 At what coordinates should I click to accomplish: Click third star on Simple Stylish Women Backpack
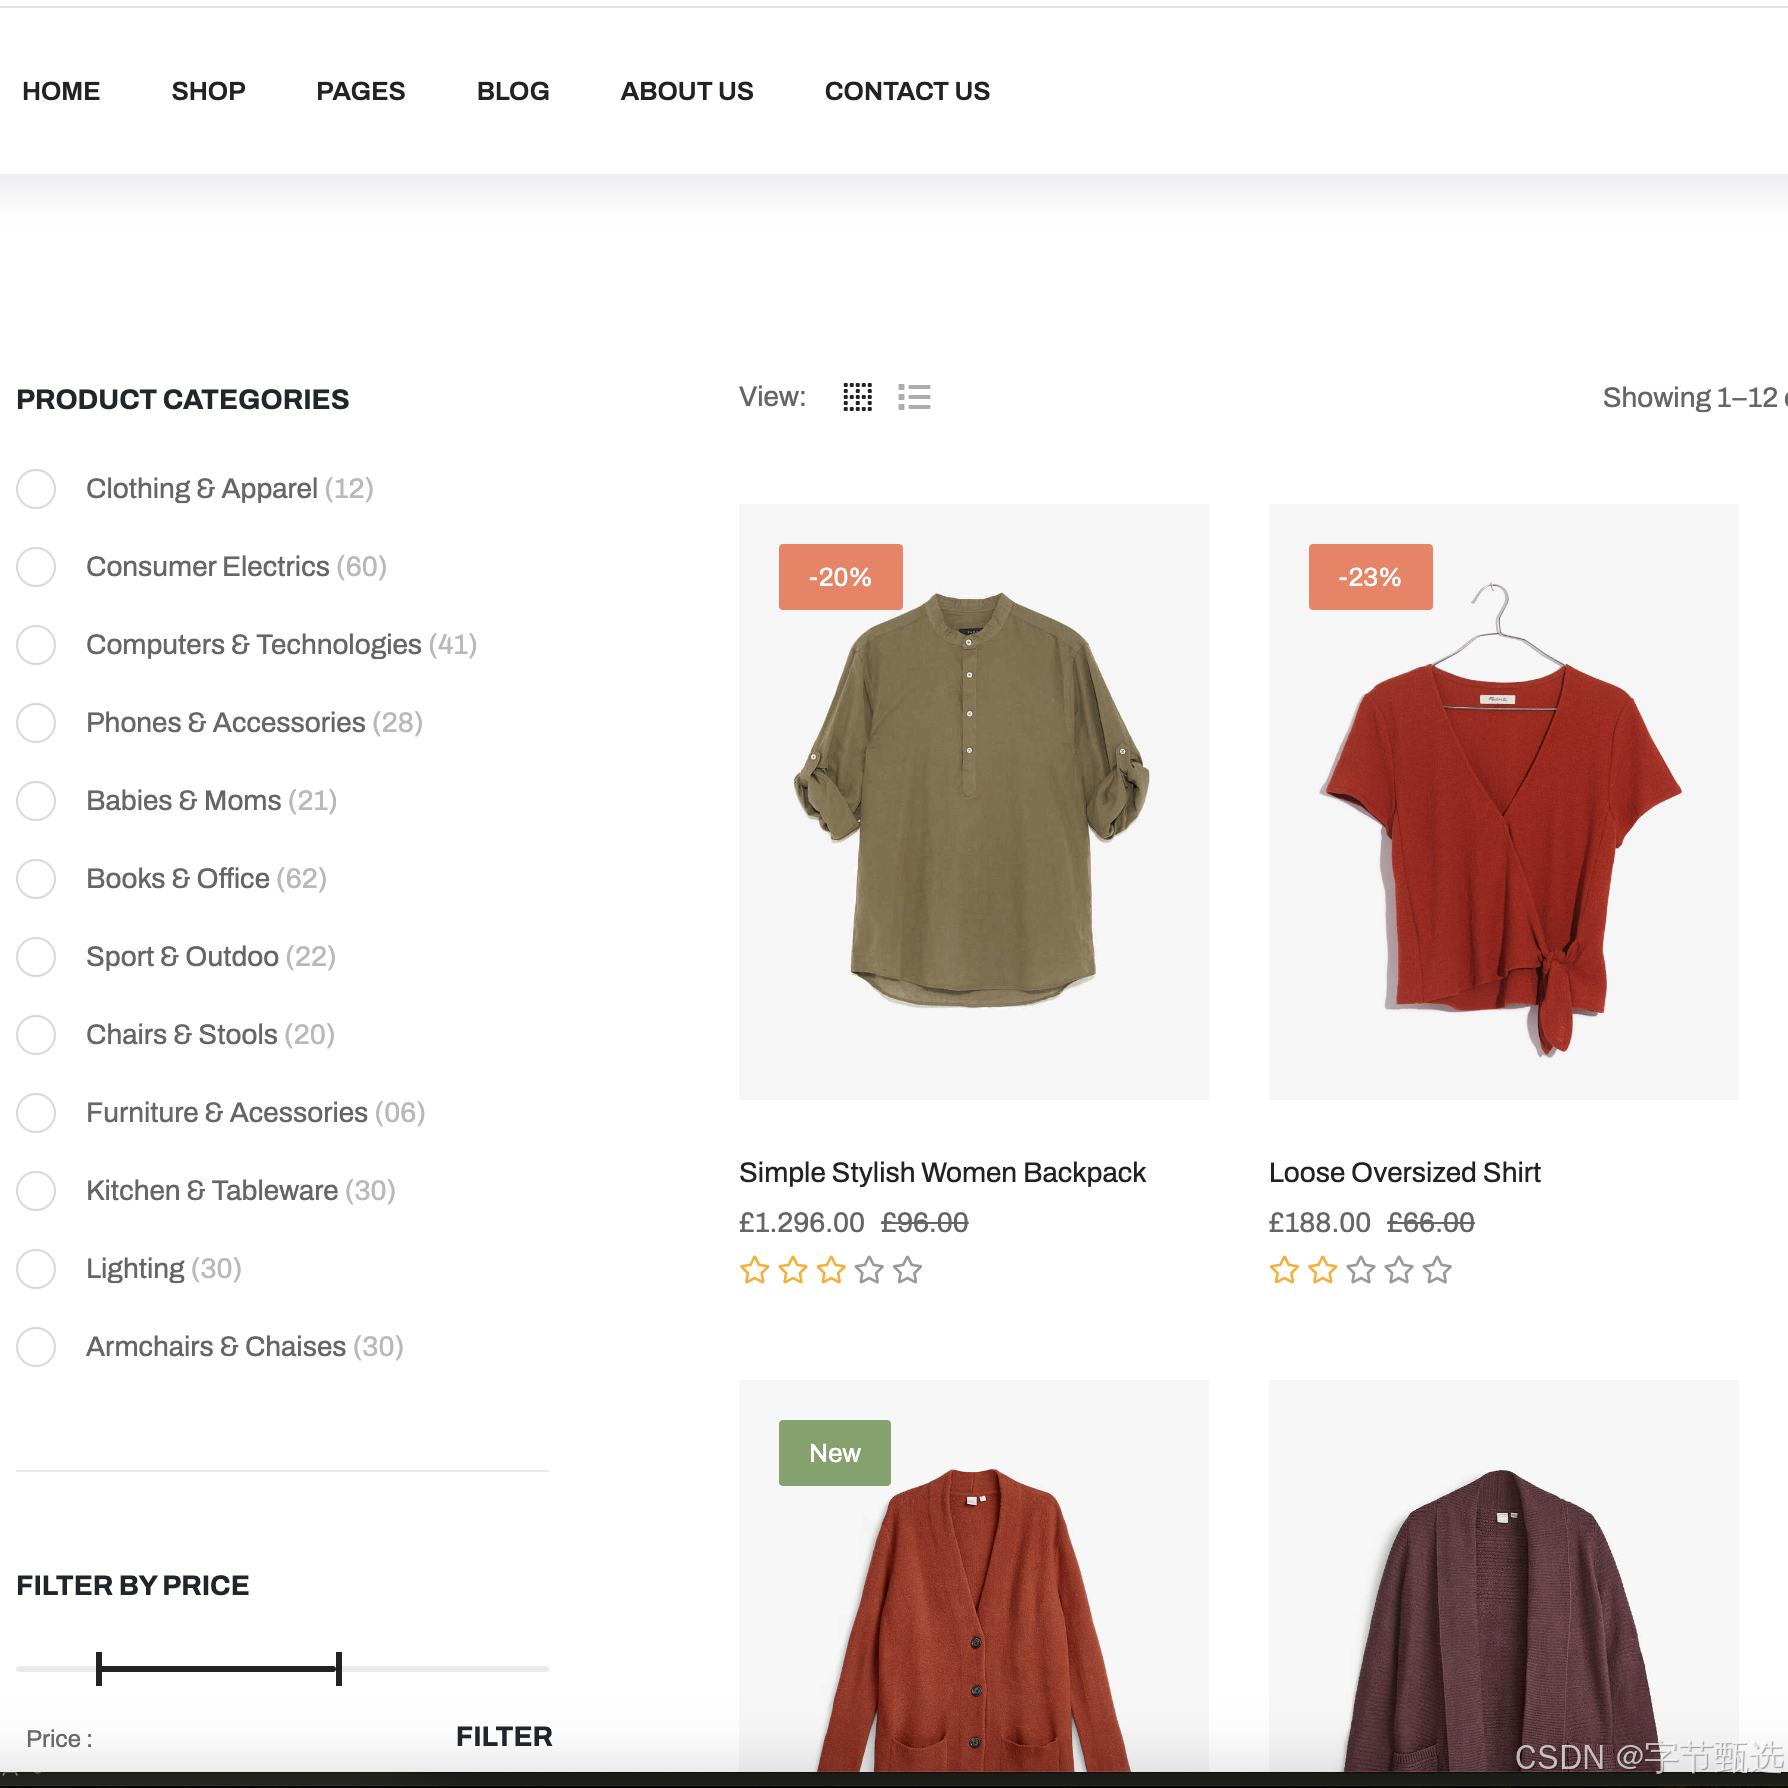[x=831, y=1270]
